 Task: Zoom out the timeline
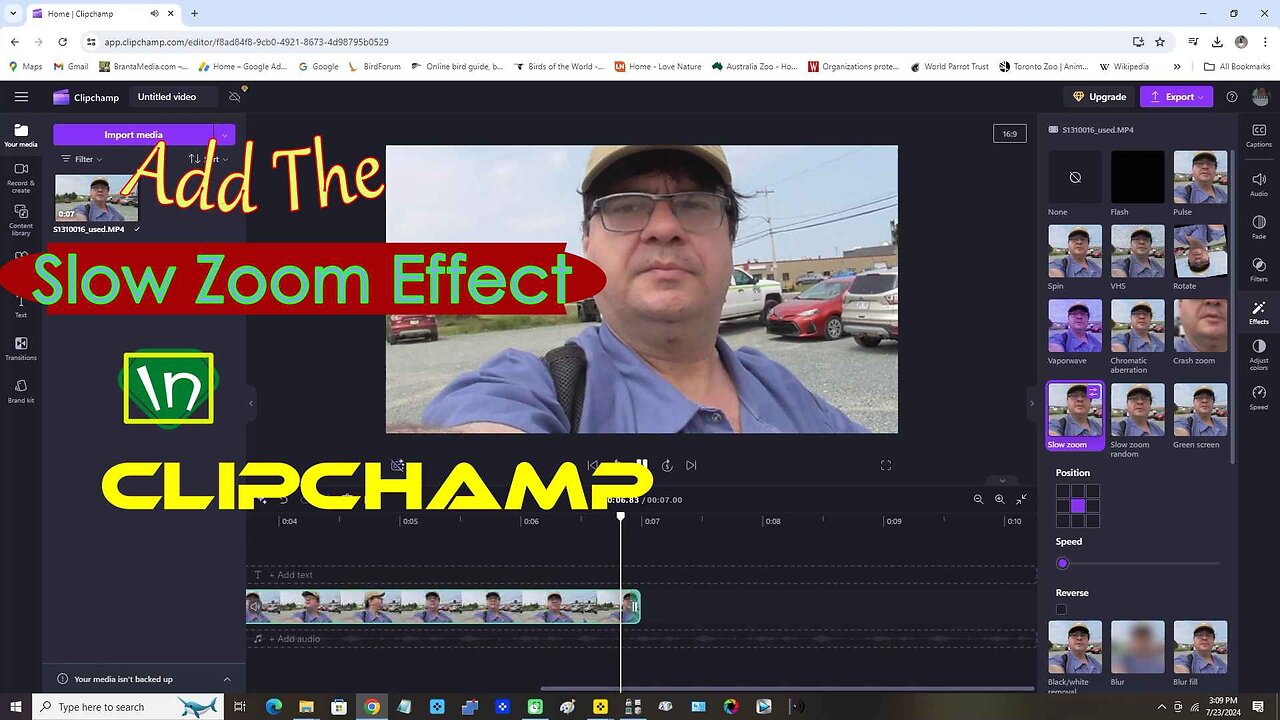coord(978,499)
